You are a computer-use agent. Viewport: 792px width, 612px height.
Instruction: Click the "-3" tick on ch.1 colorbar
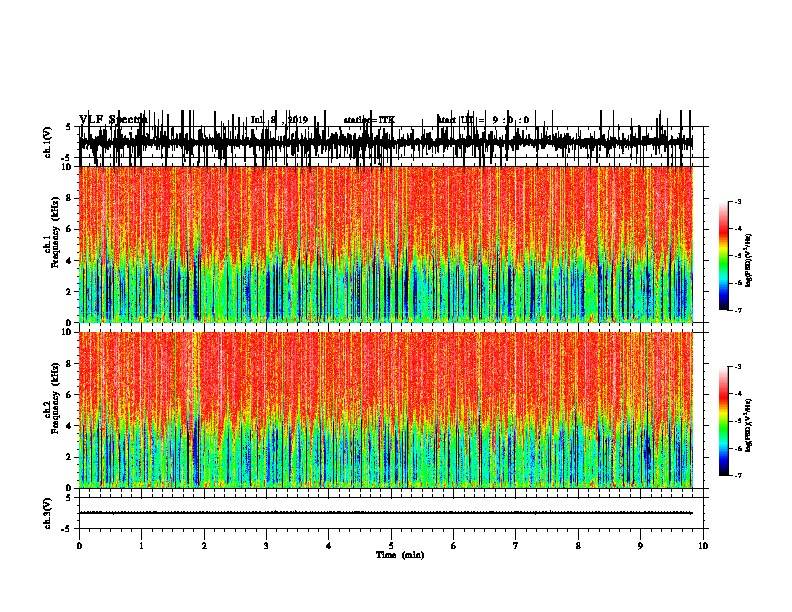pyautogui.click(x=737, y=201)
